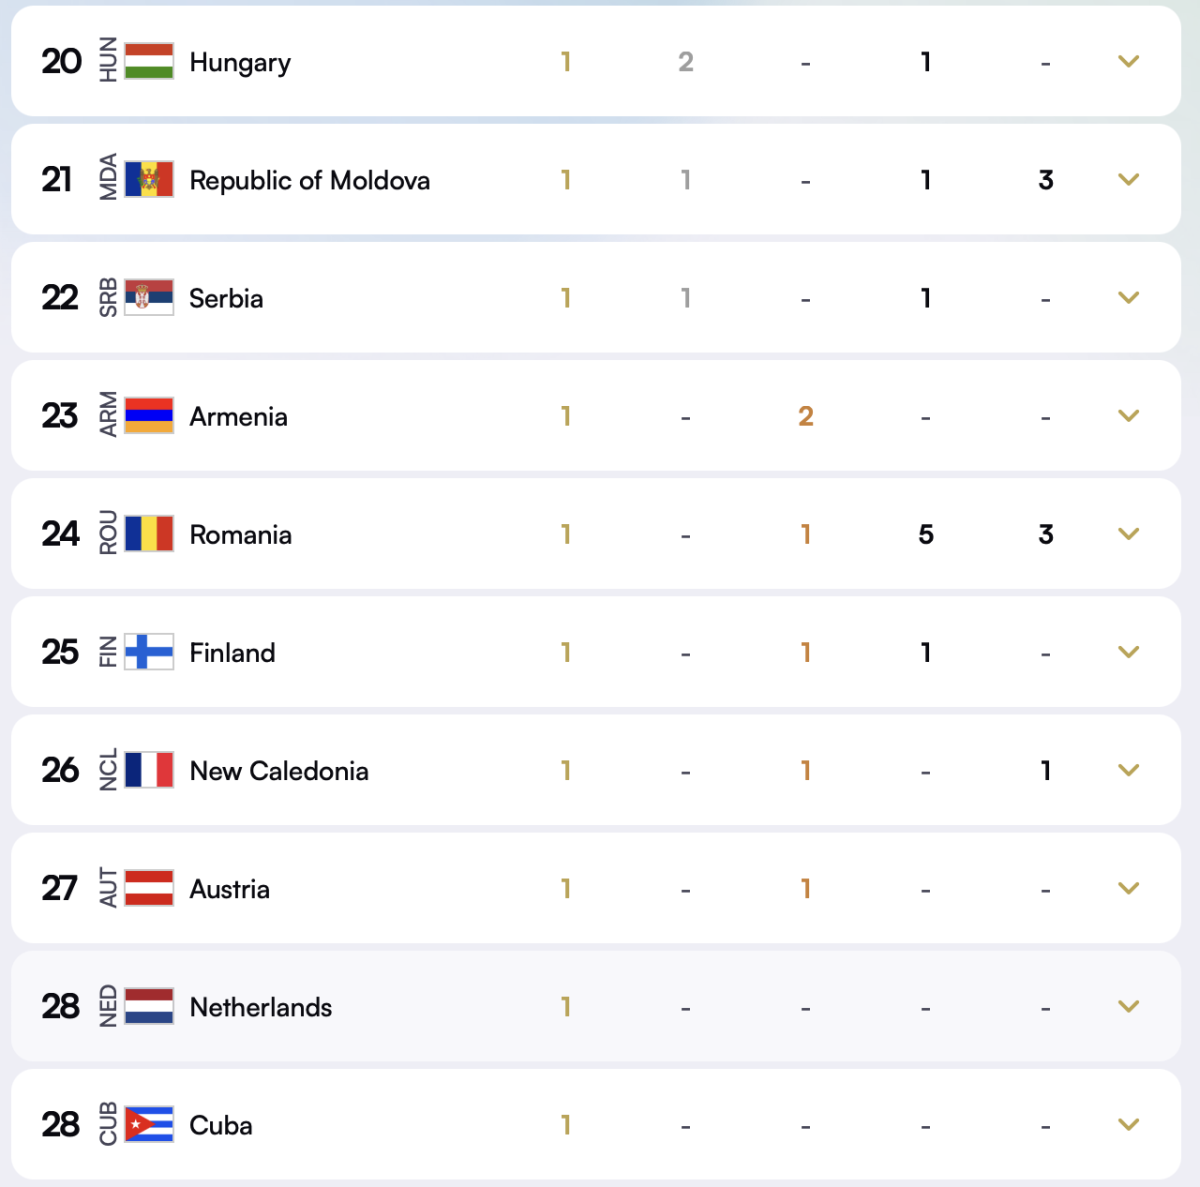This screenshot has height=1187, width=1200.
Task: Click the Republic of Moldova country name
Action: (310, 180)
